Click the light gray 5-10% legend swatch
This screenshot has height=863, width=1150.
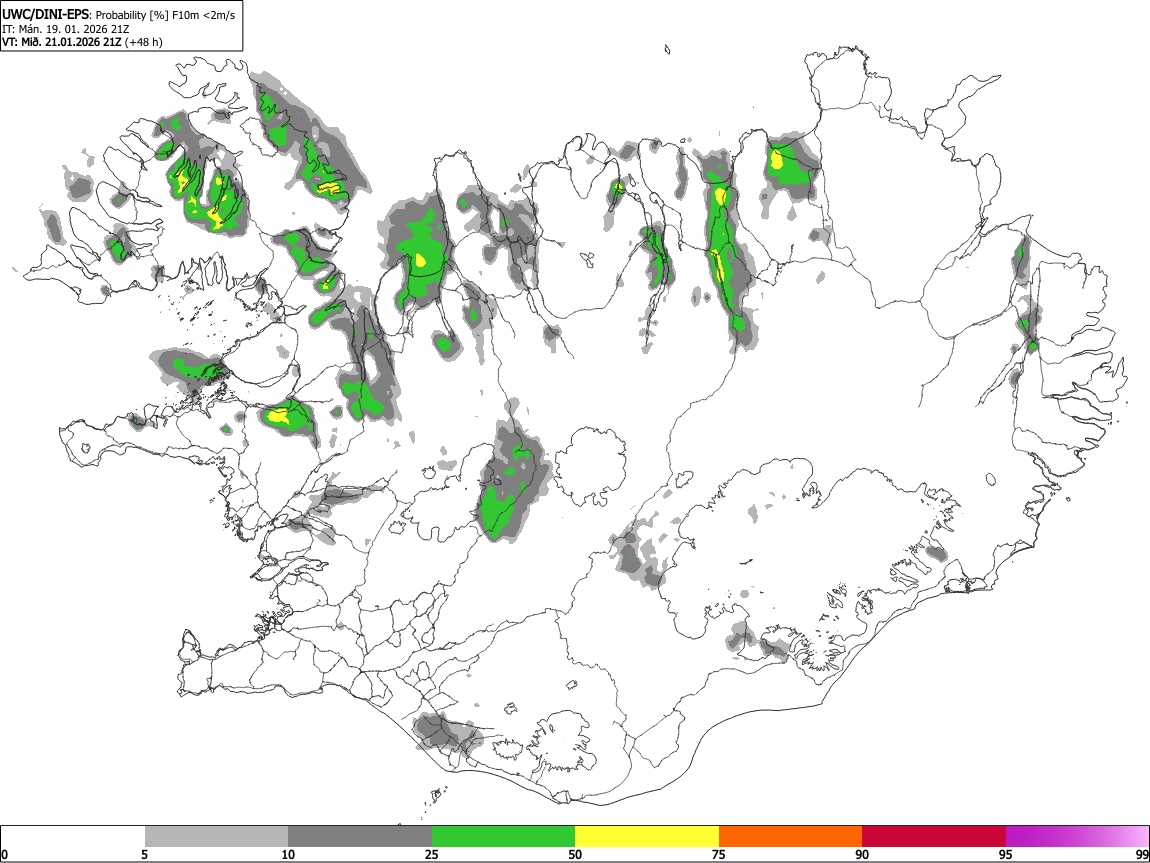[x=216, y=837]
